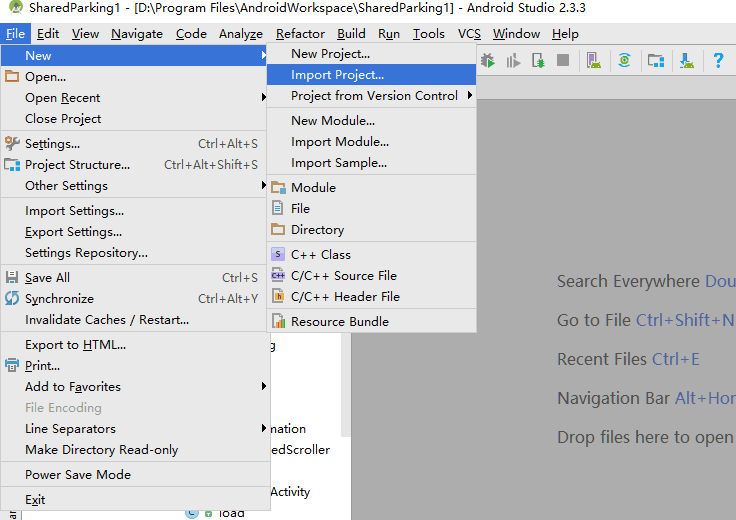Choose Export Settings... entry
Image resolution: width=736 pixels, height=520 pixels.
[134, 232]
